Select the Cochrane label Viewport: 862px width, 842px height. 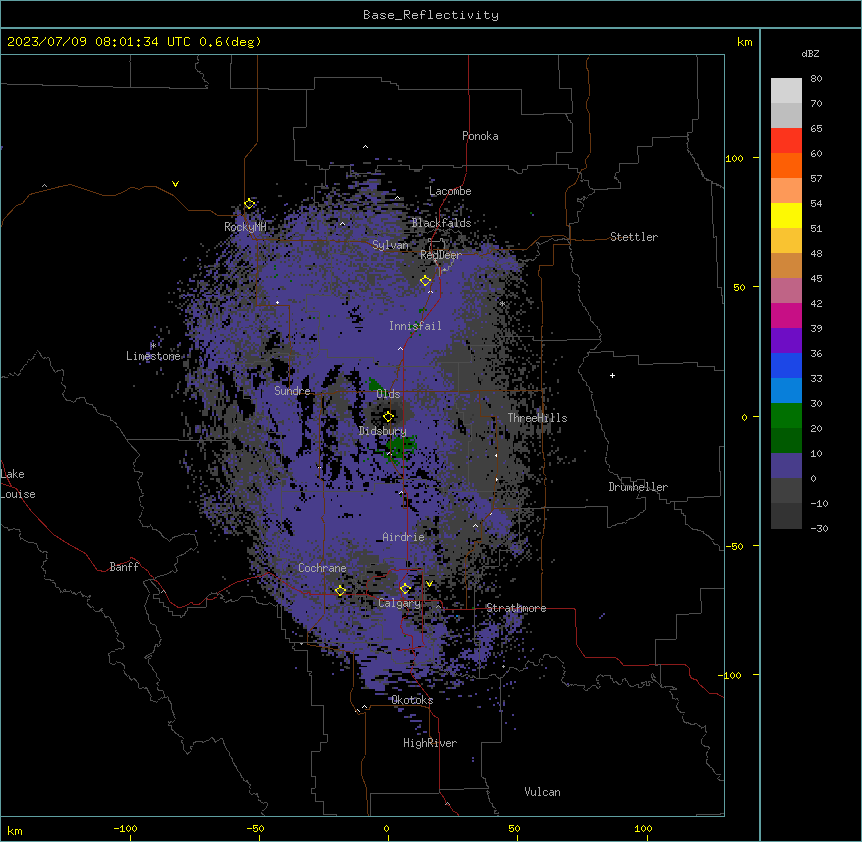point(322,568)
